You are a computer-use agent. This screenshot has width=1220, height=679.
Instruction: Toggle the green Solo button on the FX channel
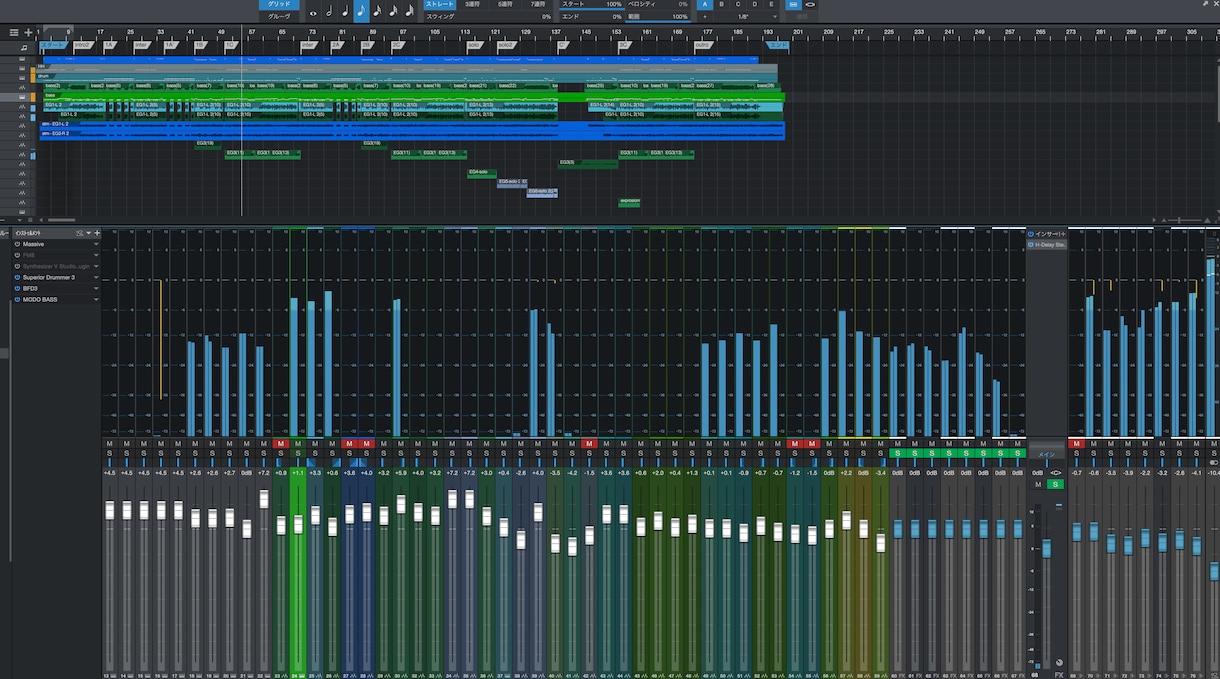pos(1056,484)
